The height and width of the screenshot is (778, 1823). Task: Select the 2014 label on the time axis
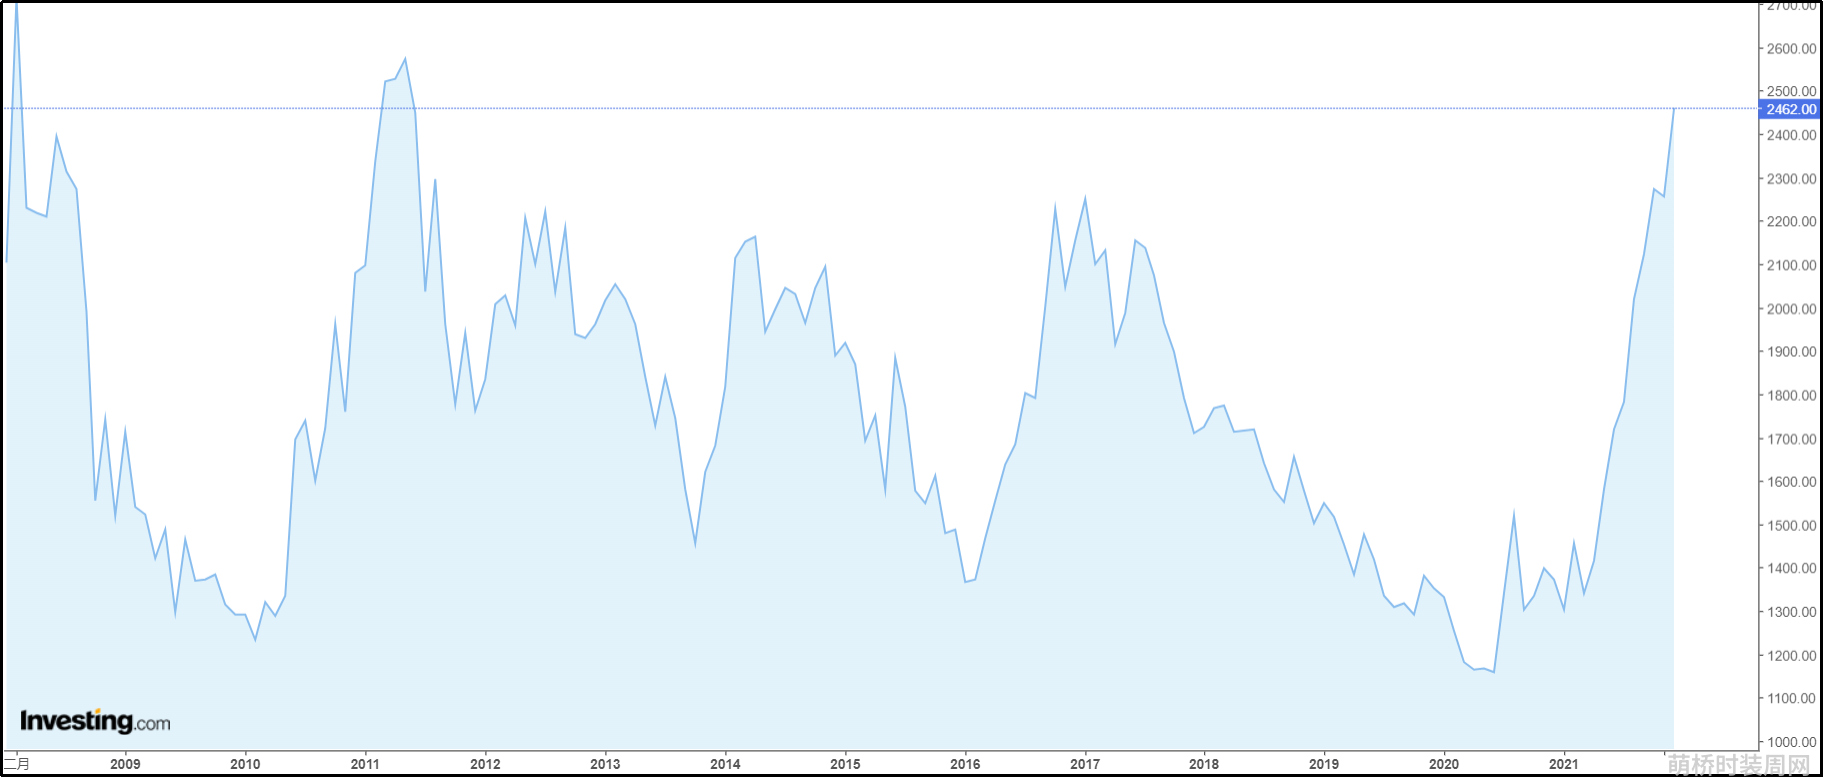pos(725,764)
